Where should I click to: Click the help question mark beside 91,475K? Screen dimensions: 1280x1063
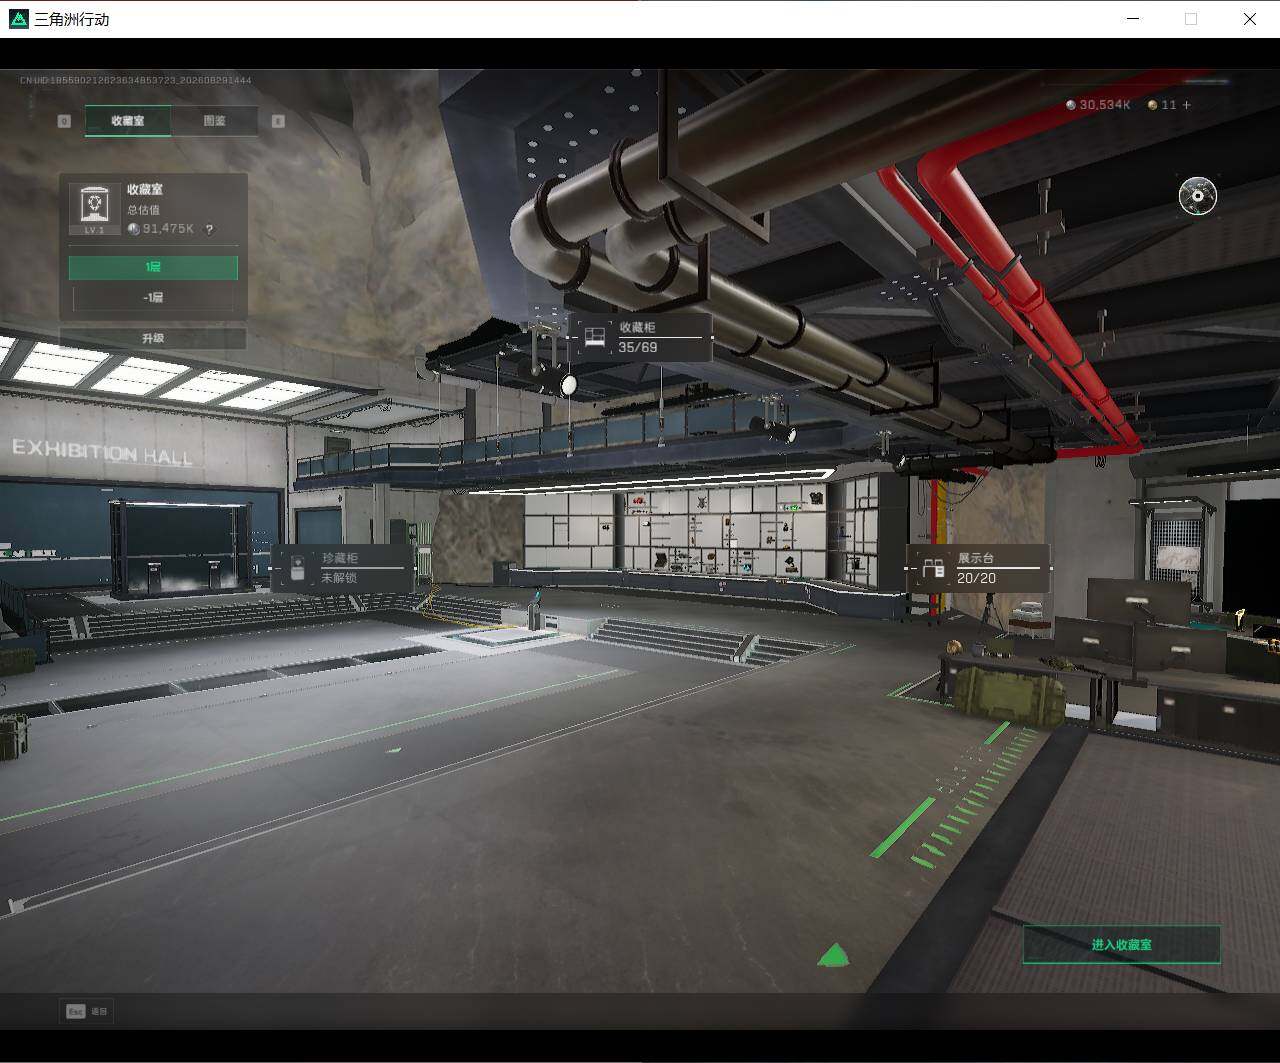[x=209, y=229]
